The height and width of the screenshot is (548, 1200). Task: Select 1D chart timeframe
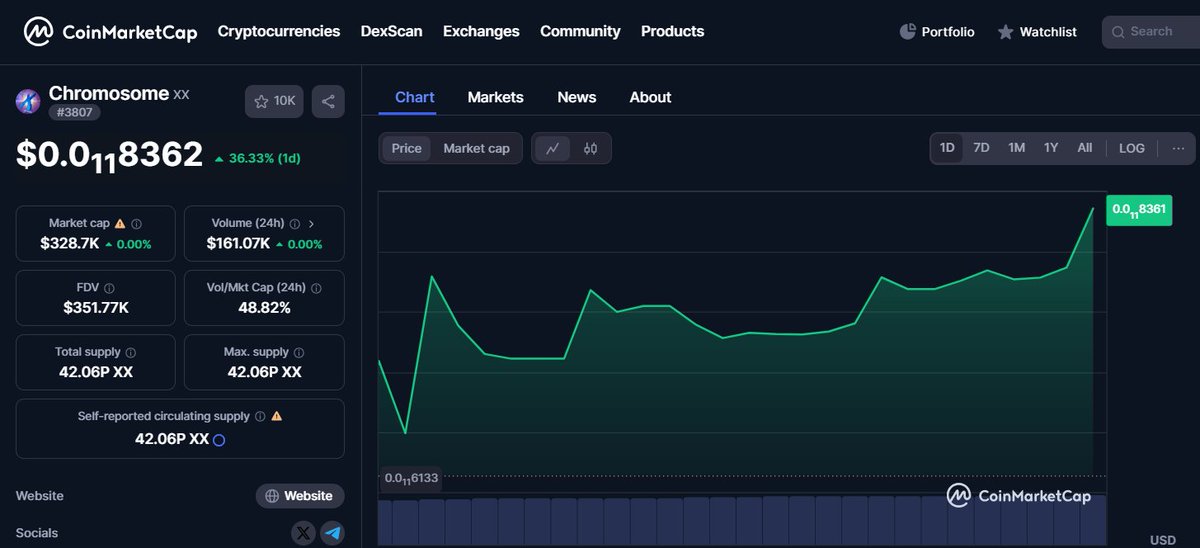point(947,148)
